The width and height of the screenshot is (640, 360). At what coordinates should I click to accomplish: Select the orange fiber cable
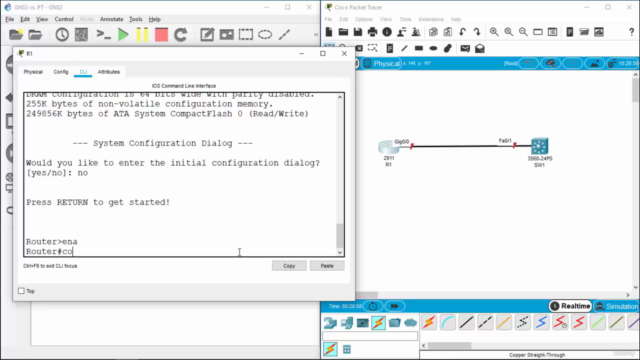504,322
